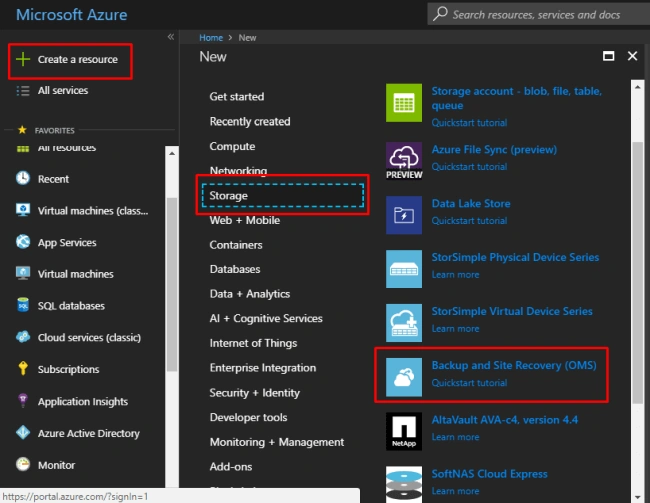Click the Home breadcrumb link
The image size is (650, 503).
coord(211,38)
